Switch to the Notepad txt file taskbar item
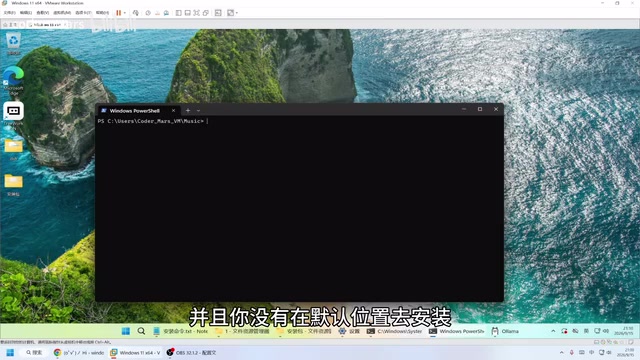This screenshot has height=360, width=640. click(181, 331)
